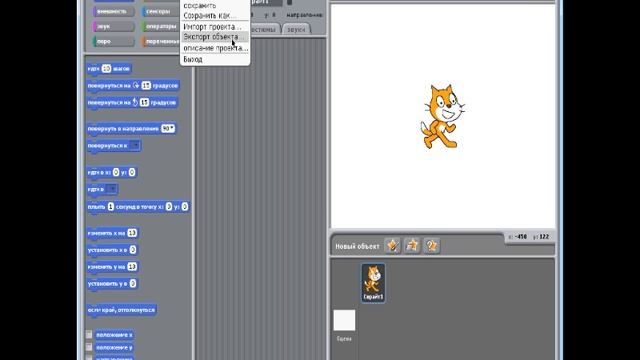
Task: Open the 'операторы' blocks category
Action: click(x=160, y=27)
